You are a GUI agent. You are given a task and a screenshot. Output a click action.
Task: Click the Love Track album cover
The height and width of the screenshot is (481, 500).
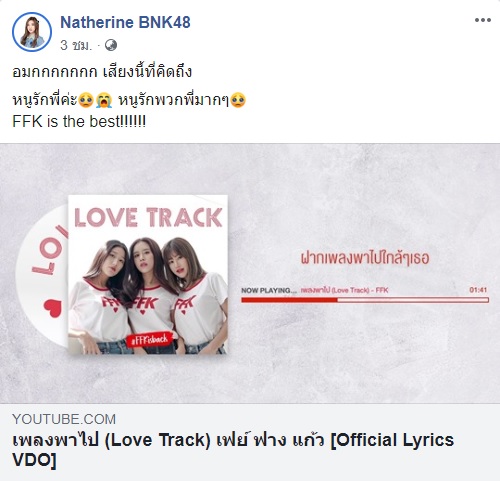tap(148, 274)
